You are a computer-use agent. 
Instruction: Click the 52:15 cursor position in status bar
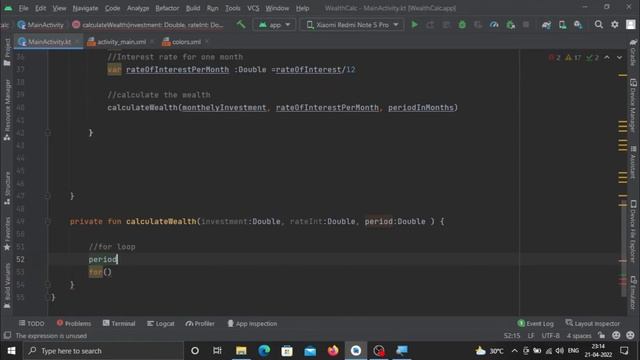(512, 336)
